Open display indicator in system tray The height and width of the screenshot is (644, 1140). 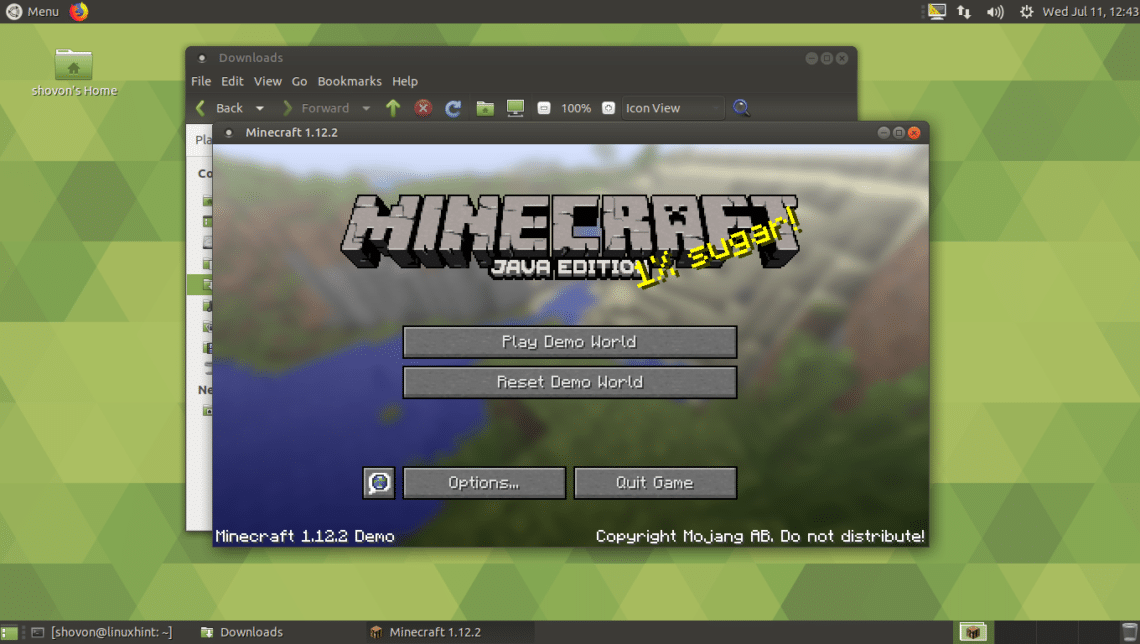[936, 12]
